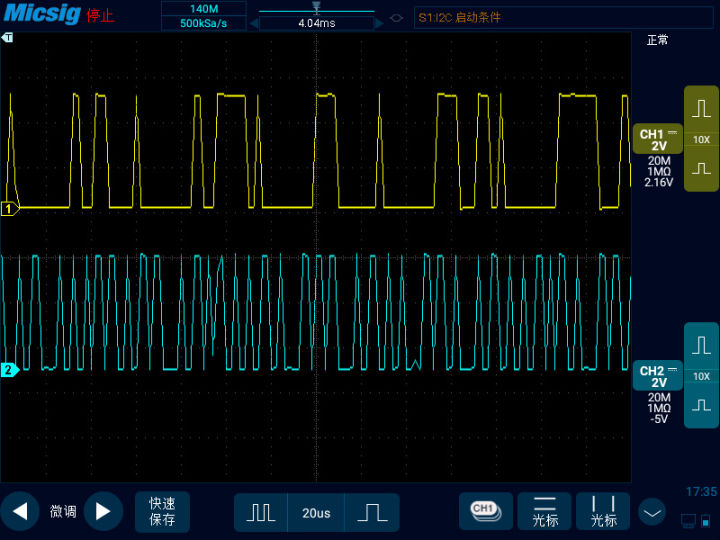Tap the 4.04ms horizontal position bar

tap(316, 23)
